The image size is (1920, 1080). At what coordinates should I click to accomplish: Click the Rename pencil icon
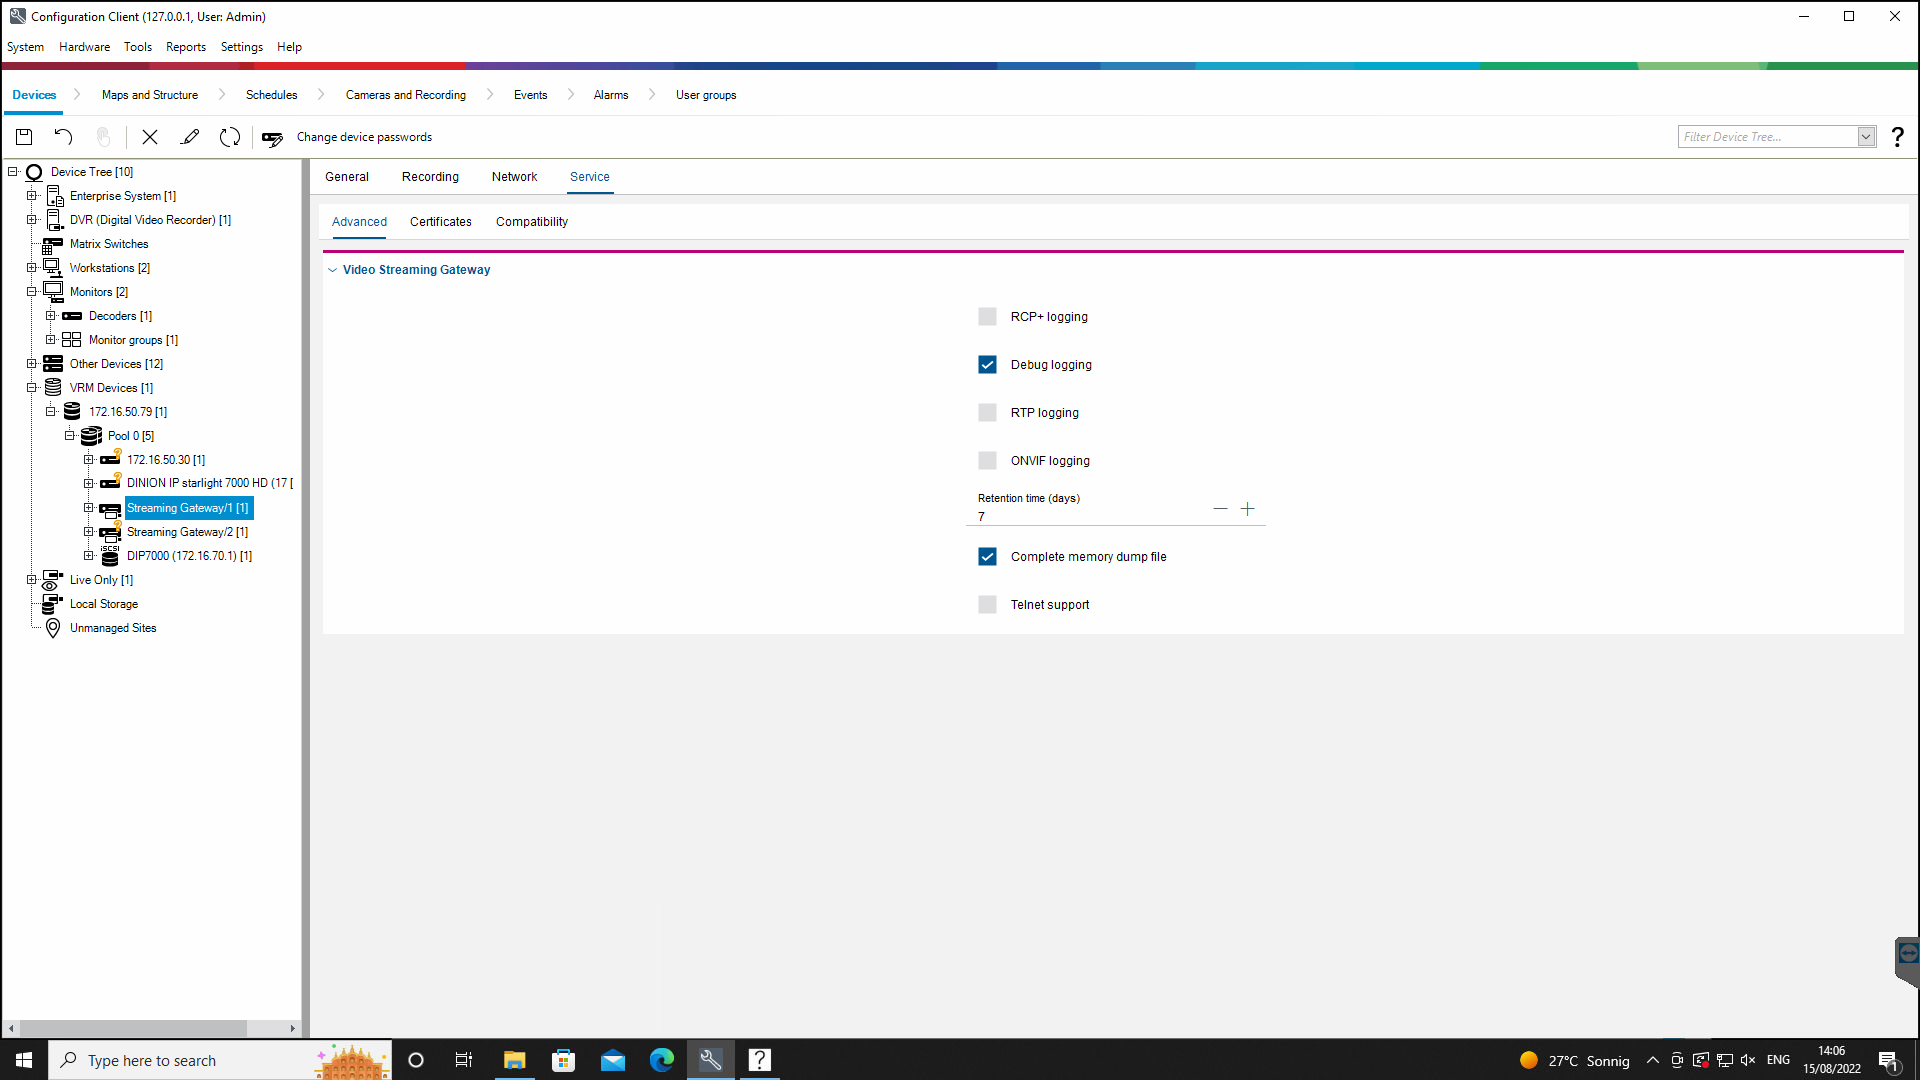point(190,137)
